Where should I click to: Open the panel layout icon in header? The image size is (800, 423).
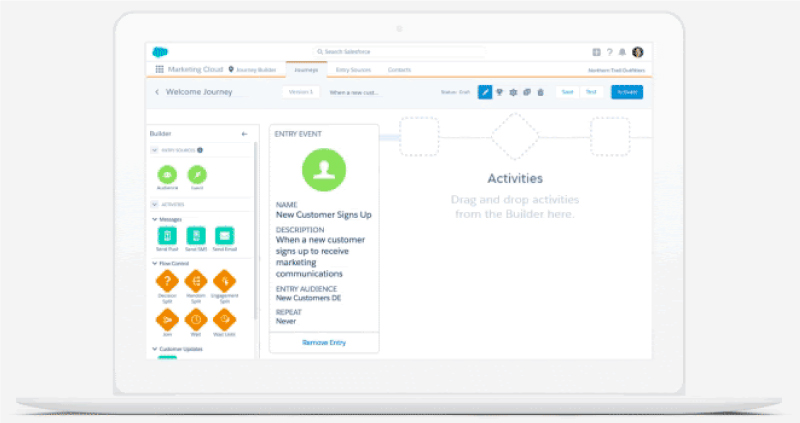click(x=596, y=52)
